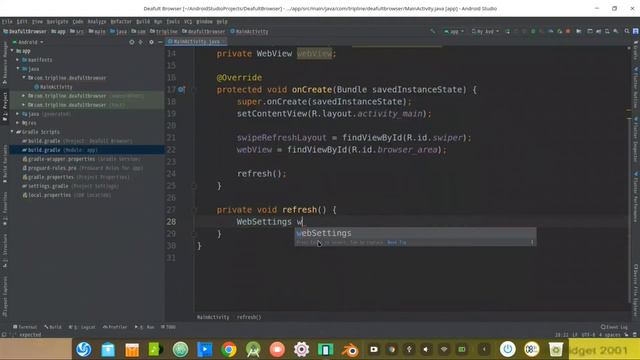Click the red Stop icon in toolbar
The width and height of the screenshot is (640, 360).
(568, 31)
